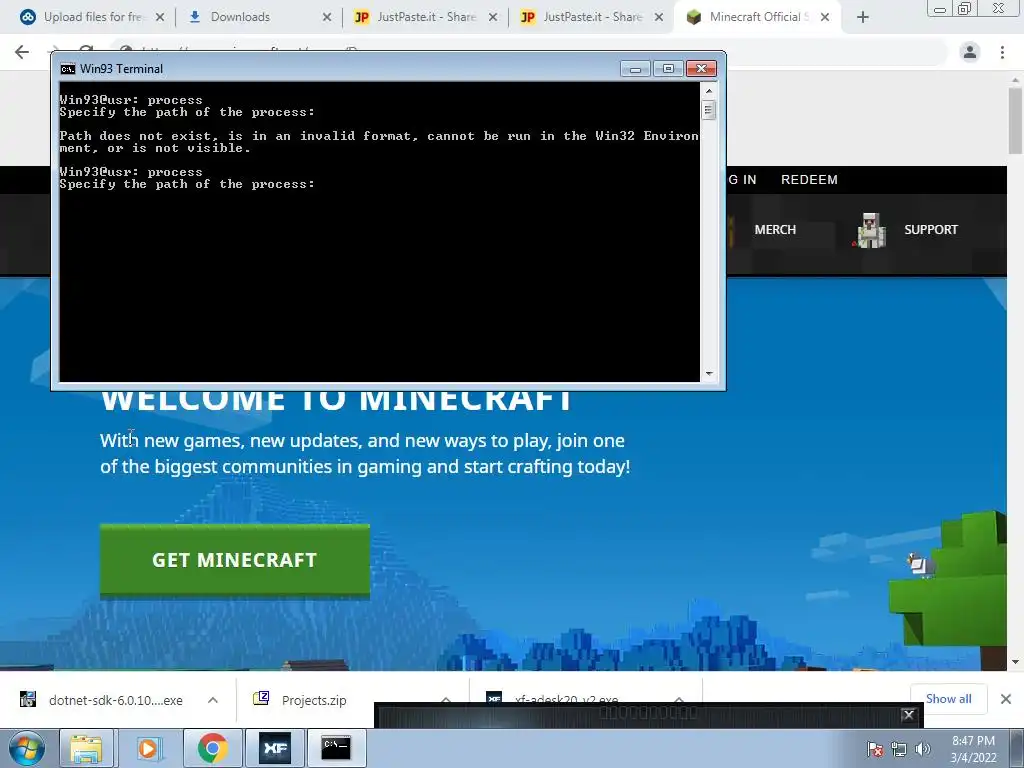Click the Win93 Terminal title icon
Image resolution: width=1024 pixels, height=768 pixels.
(x=67, y=69)
